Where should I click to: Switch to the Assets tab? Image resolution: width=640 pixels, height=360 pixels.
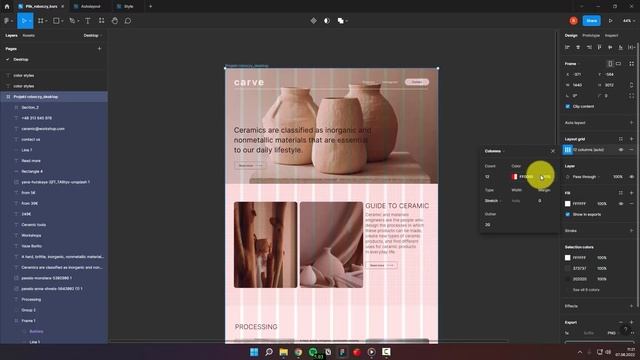tap(28, 36)
